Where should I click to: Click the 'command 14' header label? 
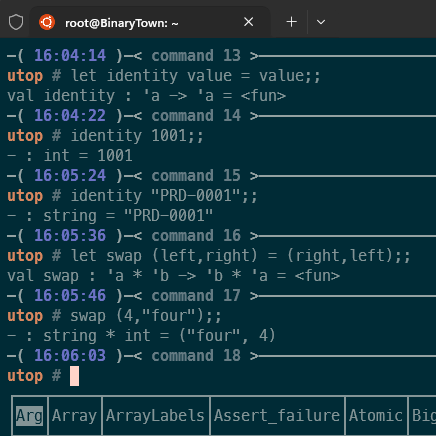tap(196, 116)
